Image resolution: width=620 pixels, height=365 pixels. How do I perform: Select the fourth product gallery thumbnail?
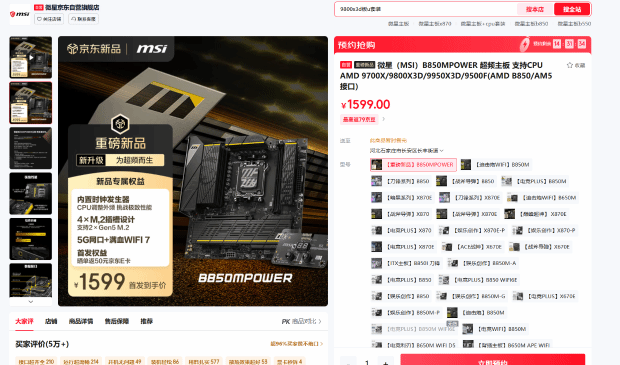(x=30, y=194)
